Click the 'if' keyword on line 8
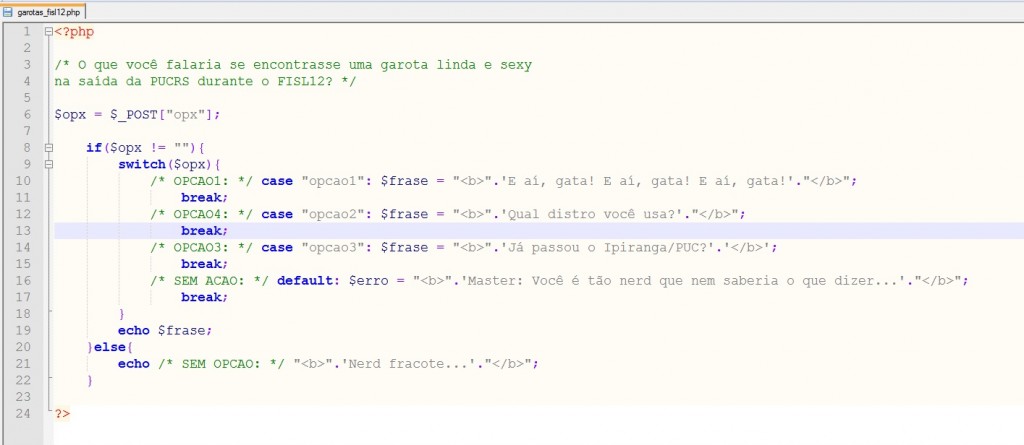The image size is (1024, 445). pyautogui.click(x=94, y=148)
